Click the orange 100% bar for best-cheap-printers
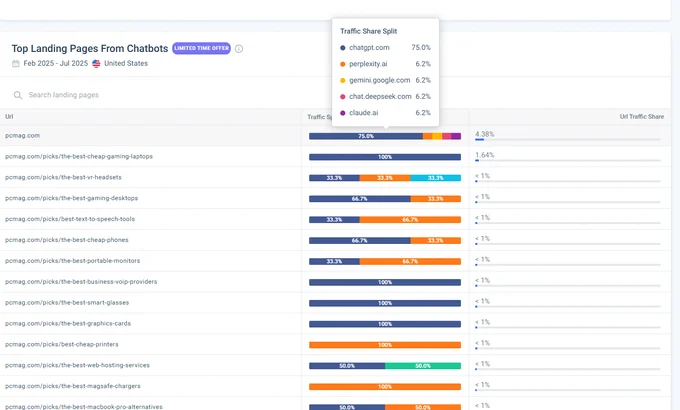 tap(385, 345)
